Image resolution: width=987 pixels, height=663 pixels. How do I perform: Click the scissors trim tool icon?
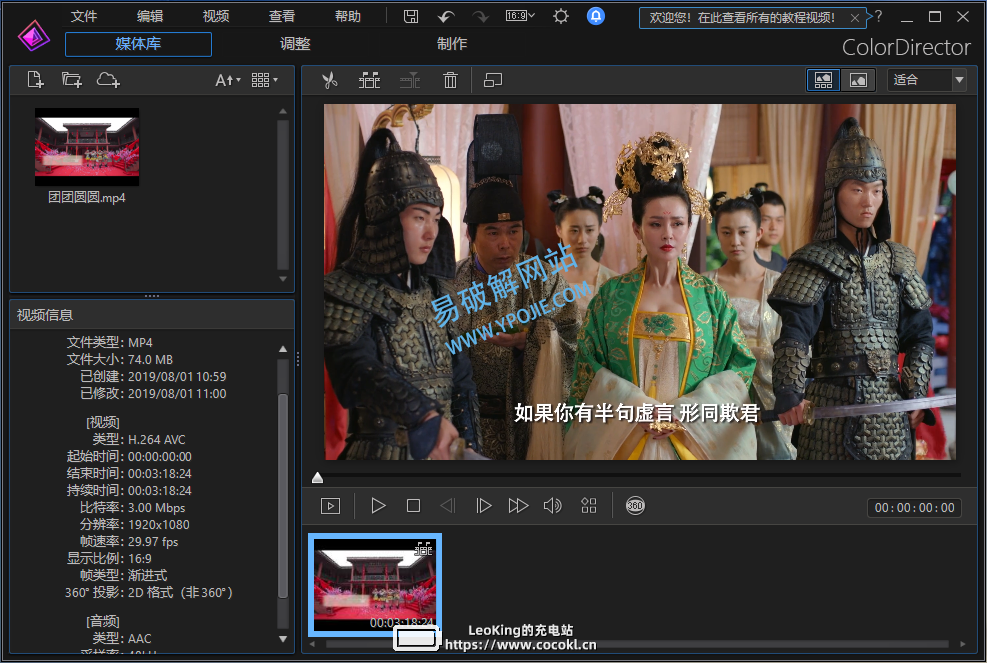point(330,80)
